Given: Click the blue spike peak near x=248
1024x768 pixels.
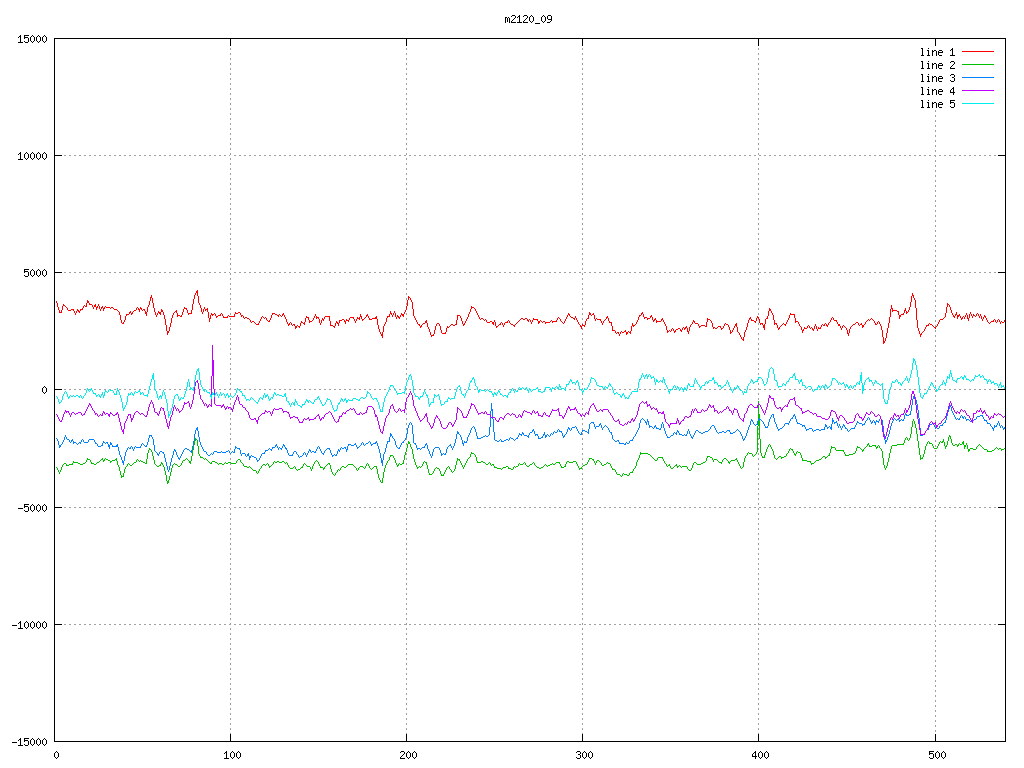Looking at the screenshot, I should tap(492, 405).
